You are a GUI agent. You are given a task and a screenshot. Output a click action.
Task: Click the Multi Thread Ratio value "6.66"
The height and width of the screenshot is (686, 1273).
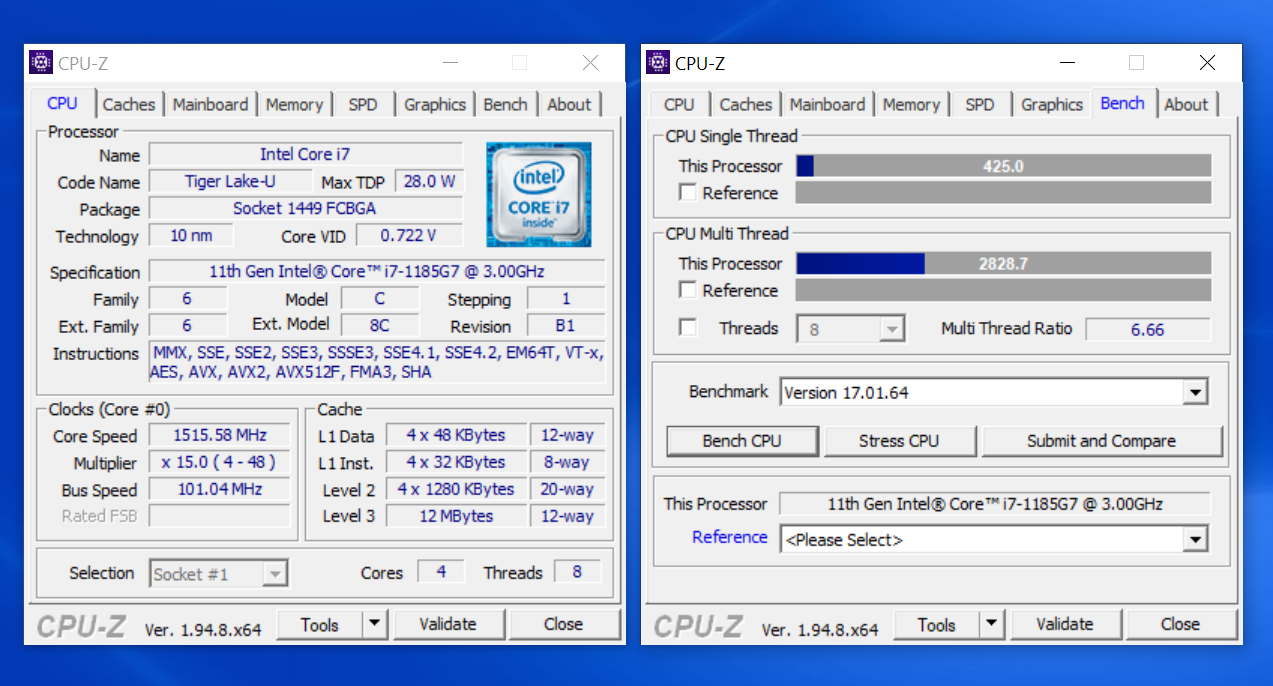(x=1148, y=329)
